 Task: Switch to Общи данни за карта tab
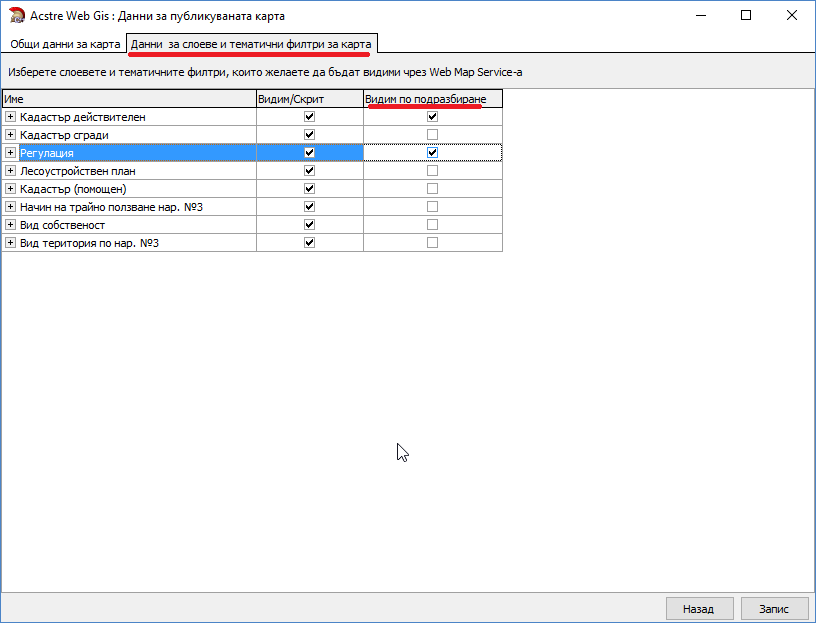coord(65,45)
